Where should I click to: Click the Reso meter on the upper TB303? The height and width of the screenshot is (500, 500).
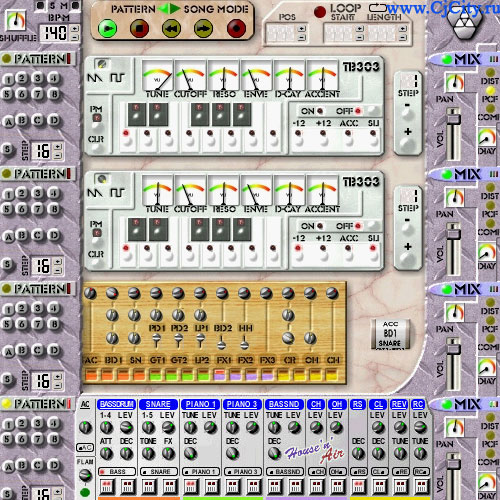tap(224, 75)
